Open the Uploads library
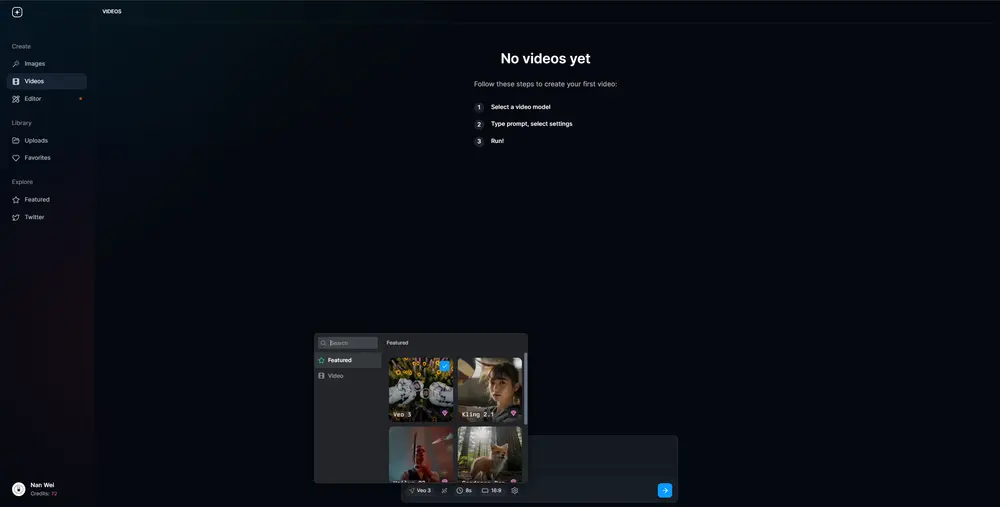The height and width of the screenshot is (507, 1000). point(36,141)
